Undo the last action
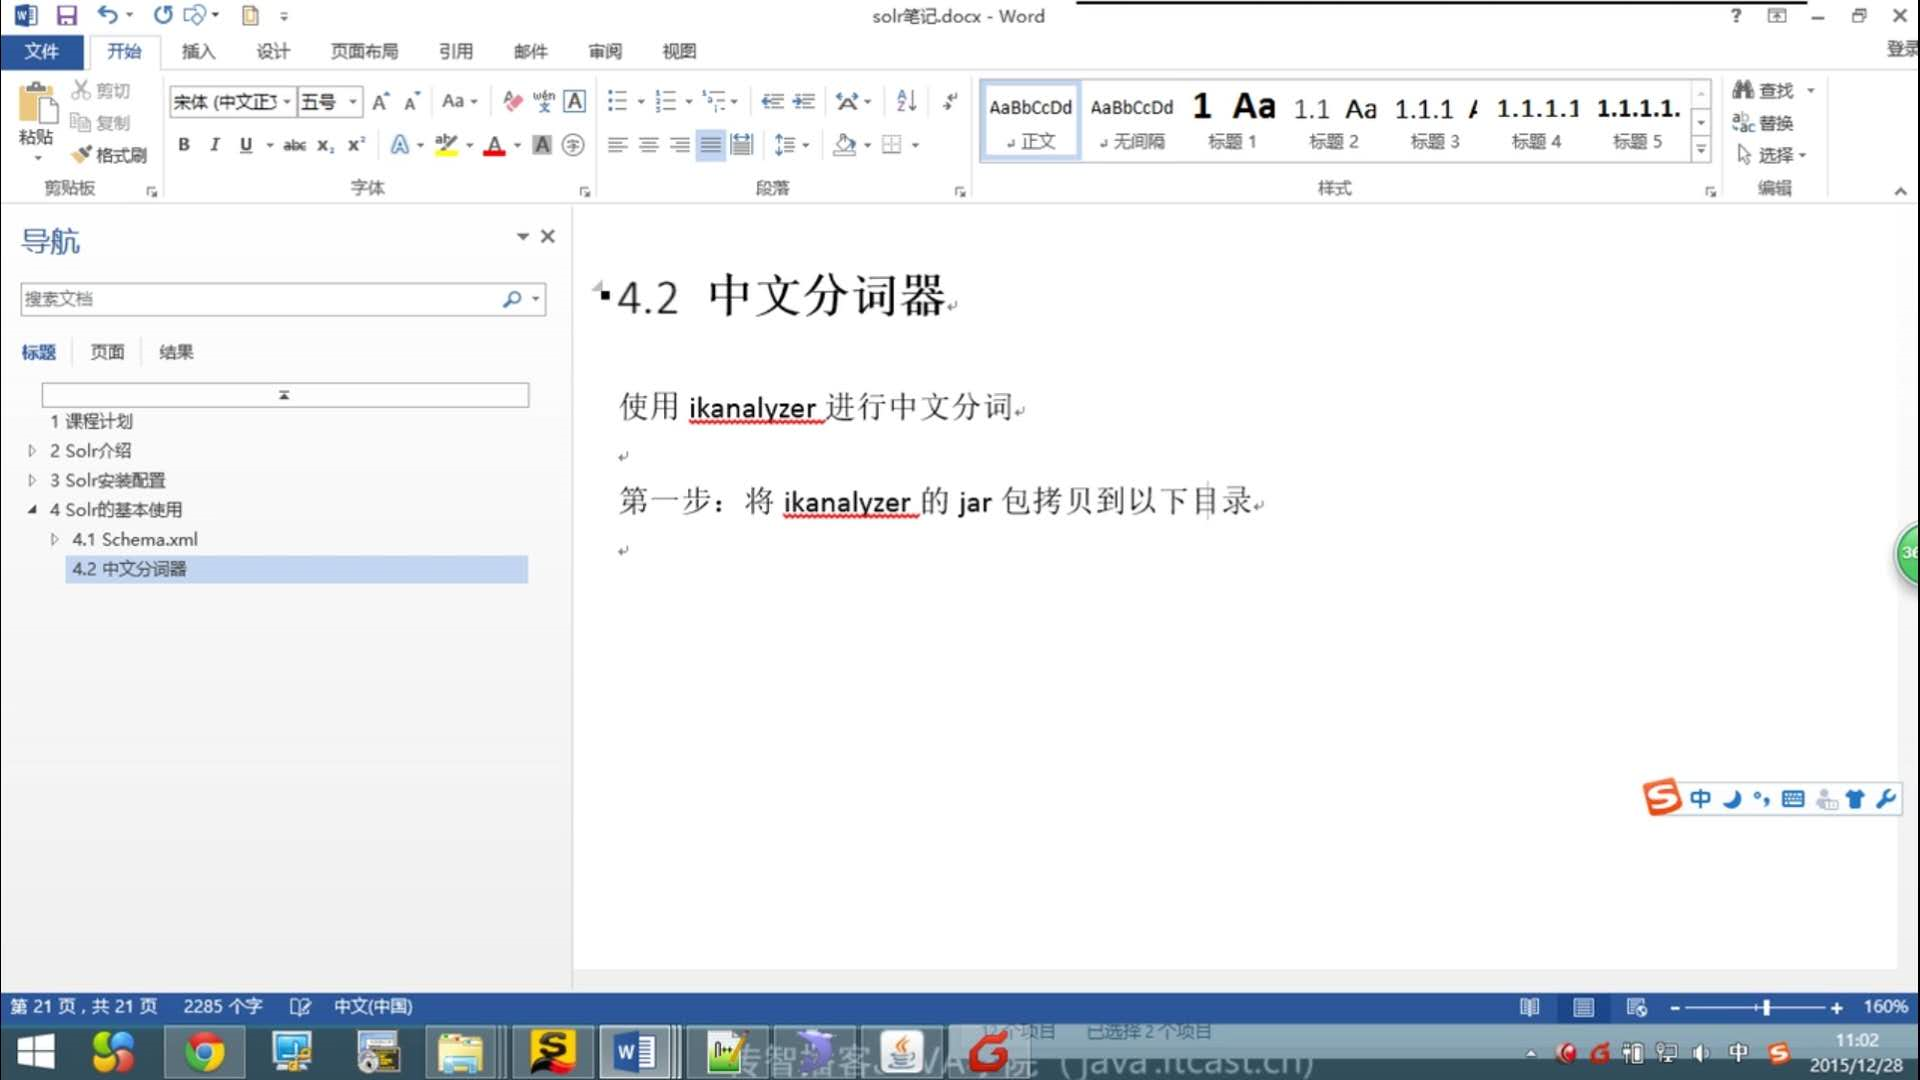Viewport: 1920px width, 1080px height. pyautogui.click(x=107, y=15)
